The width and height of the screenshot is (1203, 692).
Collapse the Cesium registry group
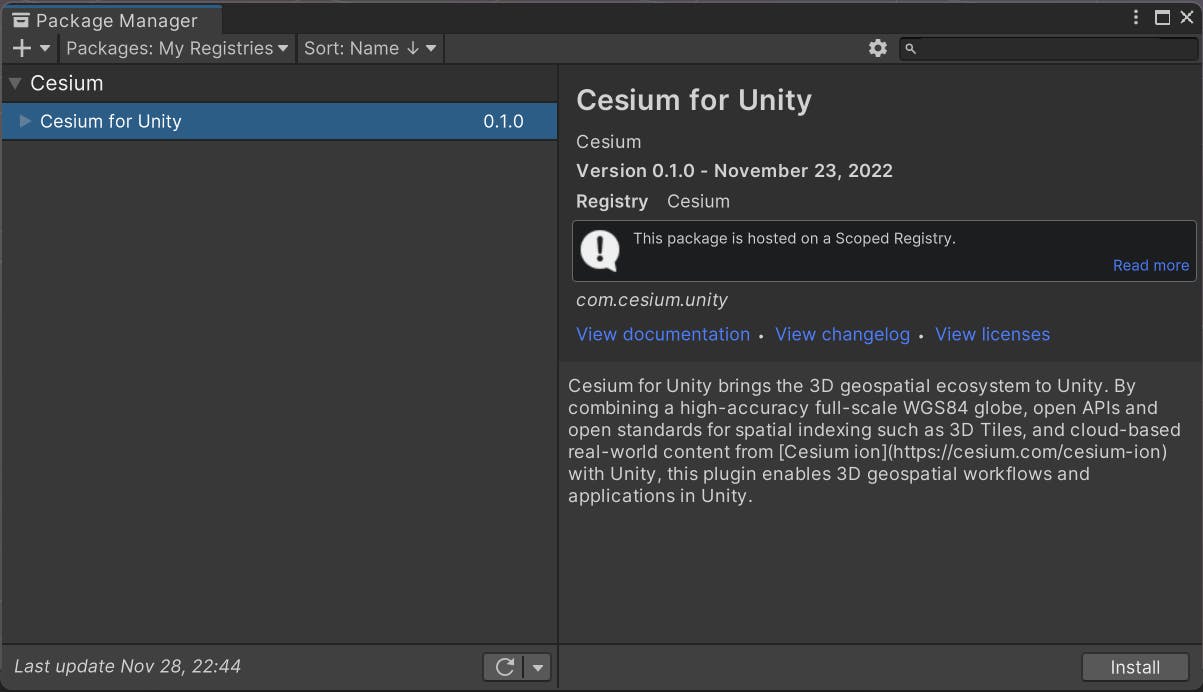click(15, 83)
